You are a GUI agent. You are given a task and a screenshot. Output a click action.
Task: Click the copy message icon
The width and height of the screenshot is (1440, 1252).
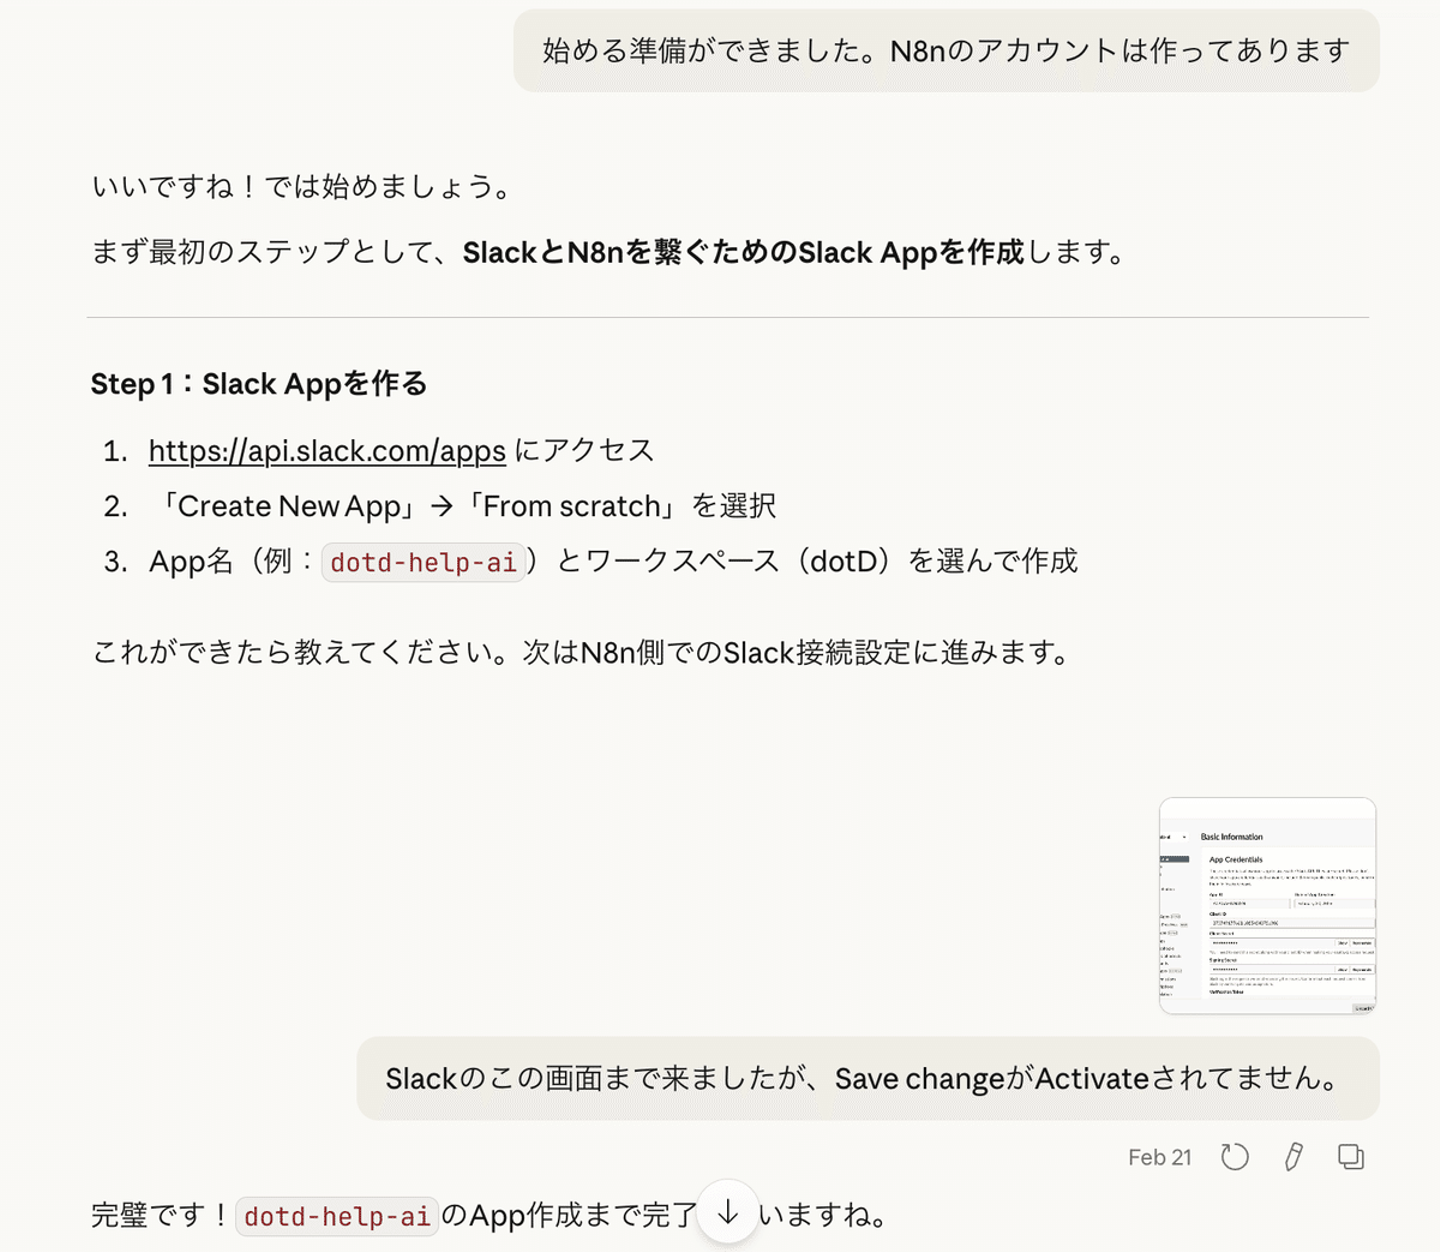pyautogui.click(x=1351, y=1157)
